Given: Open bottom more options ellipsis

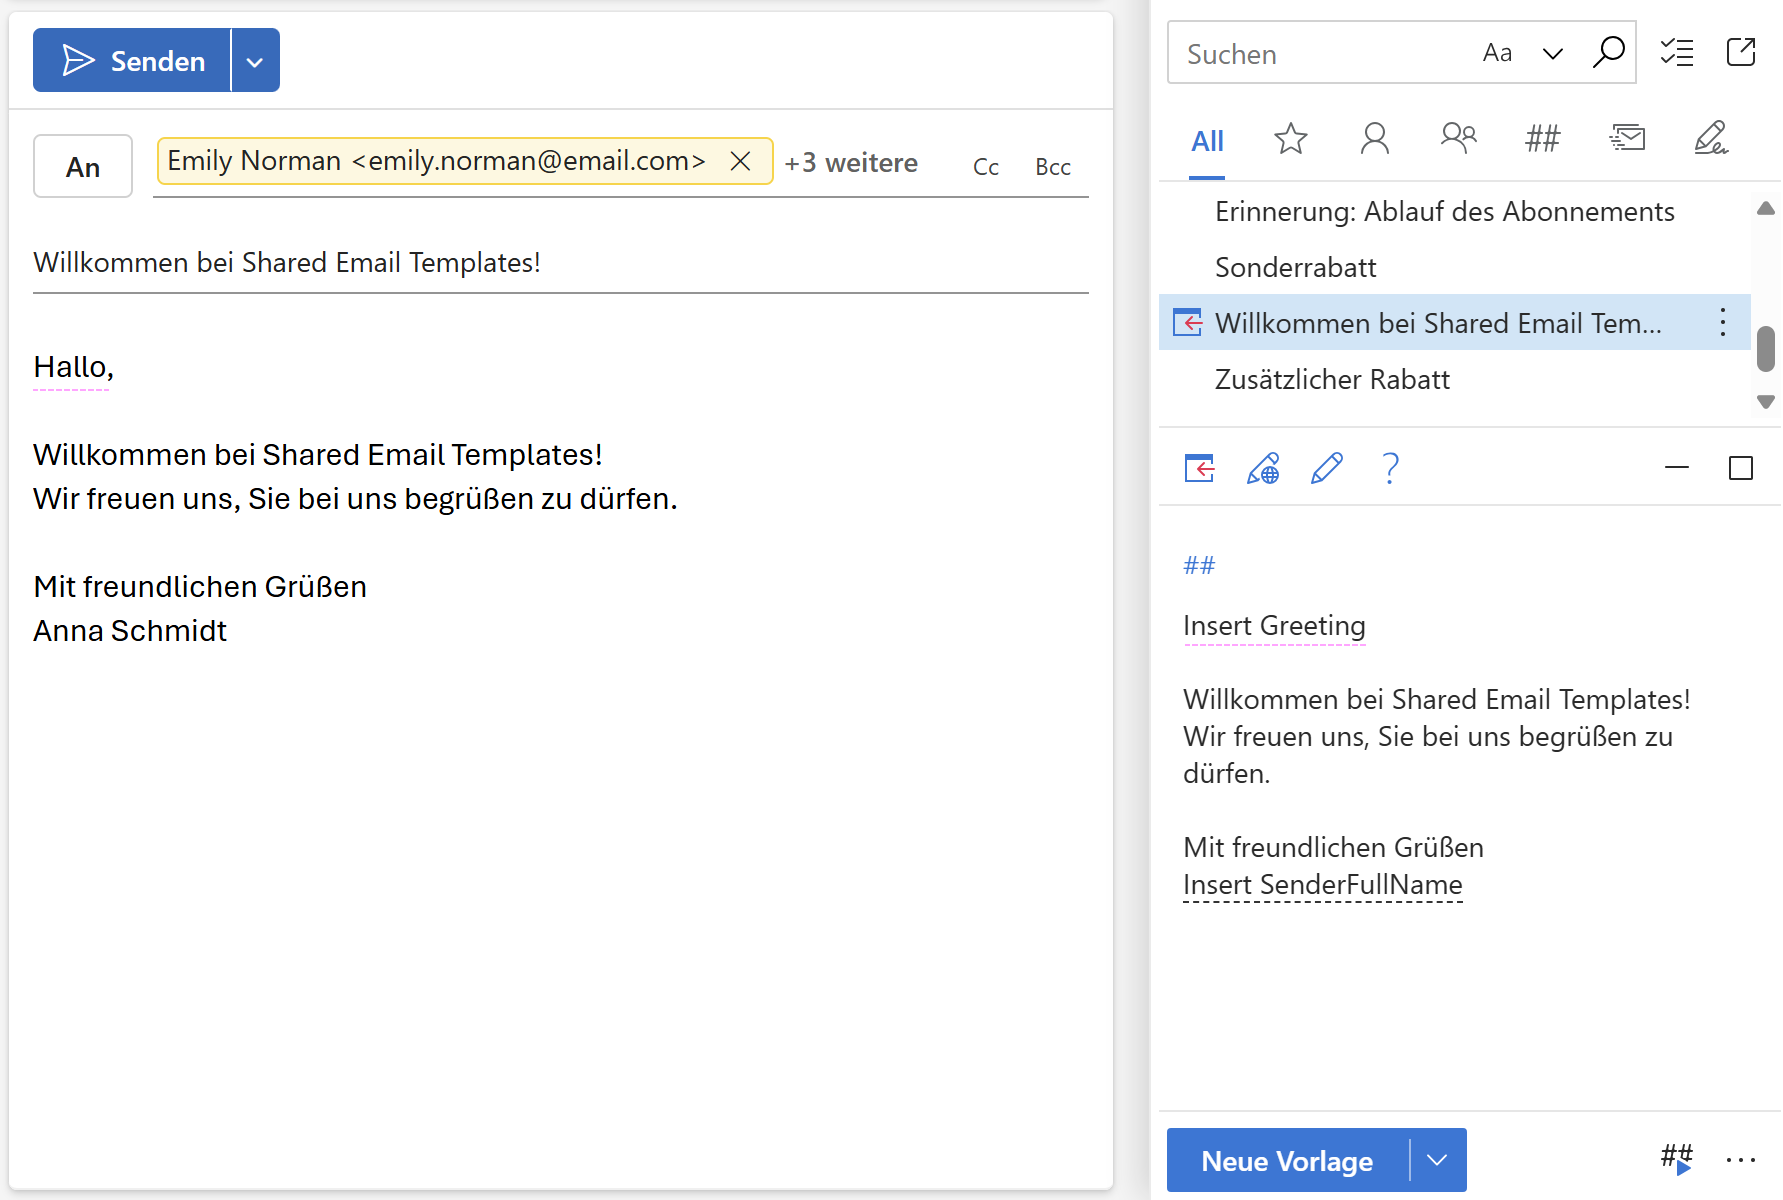Looking at the screenshot, I should (x=1741, y=1160).
